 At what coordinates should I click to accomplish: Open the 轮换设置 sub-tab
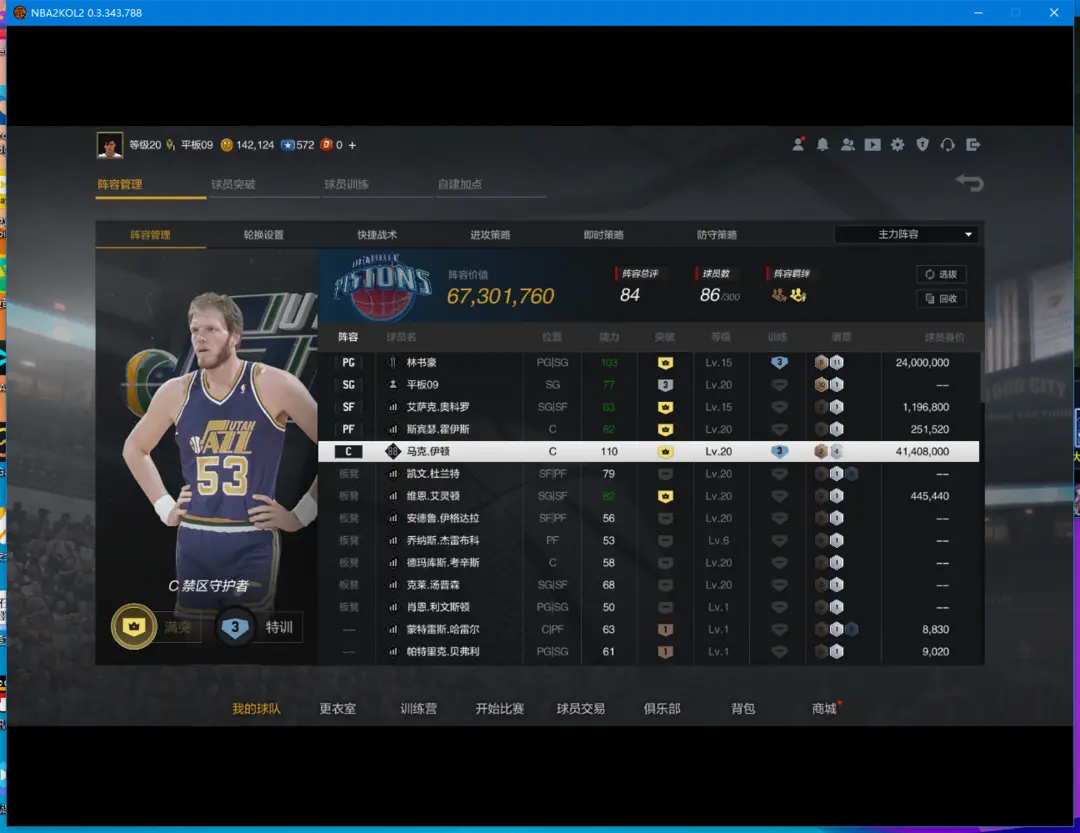click(x=263, y=234)
